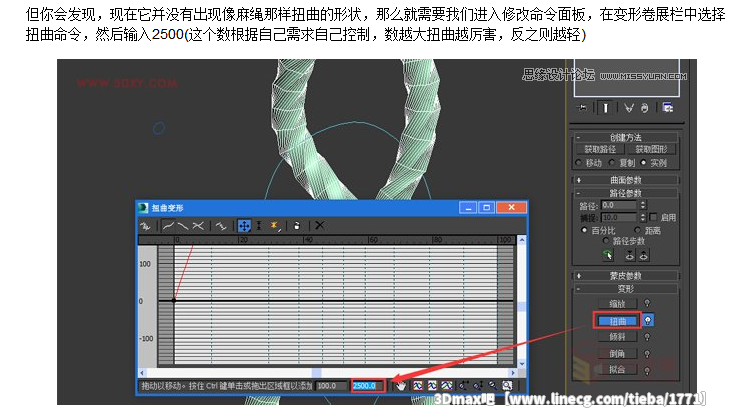Click spinner arrows beside 捕捉 value
This screenshot has height=418, width=746.
(643, 217)
